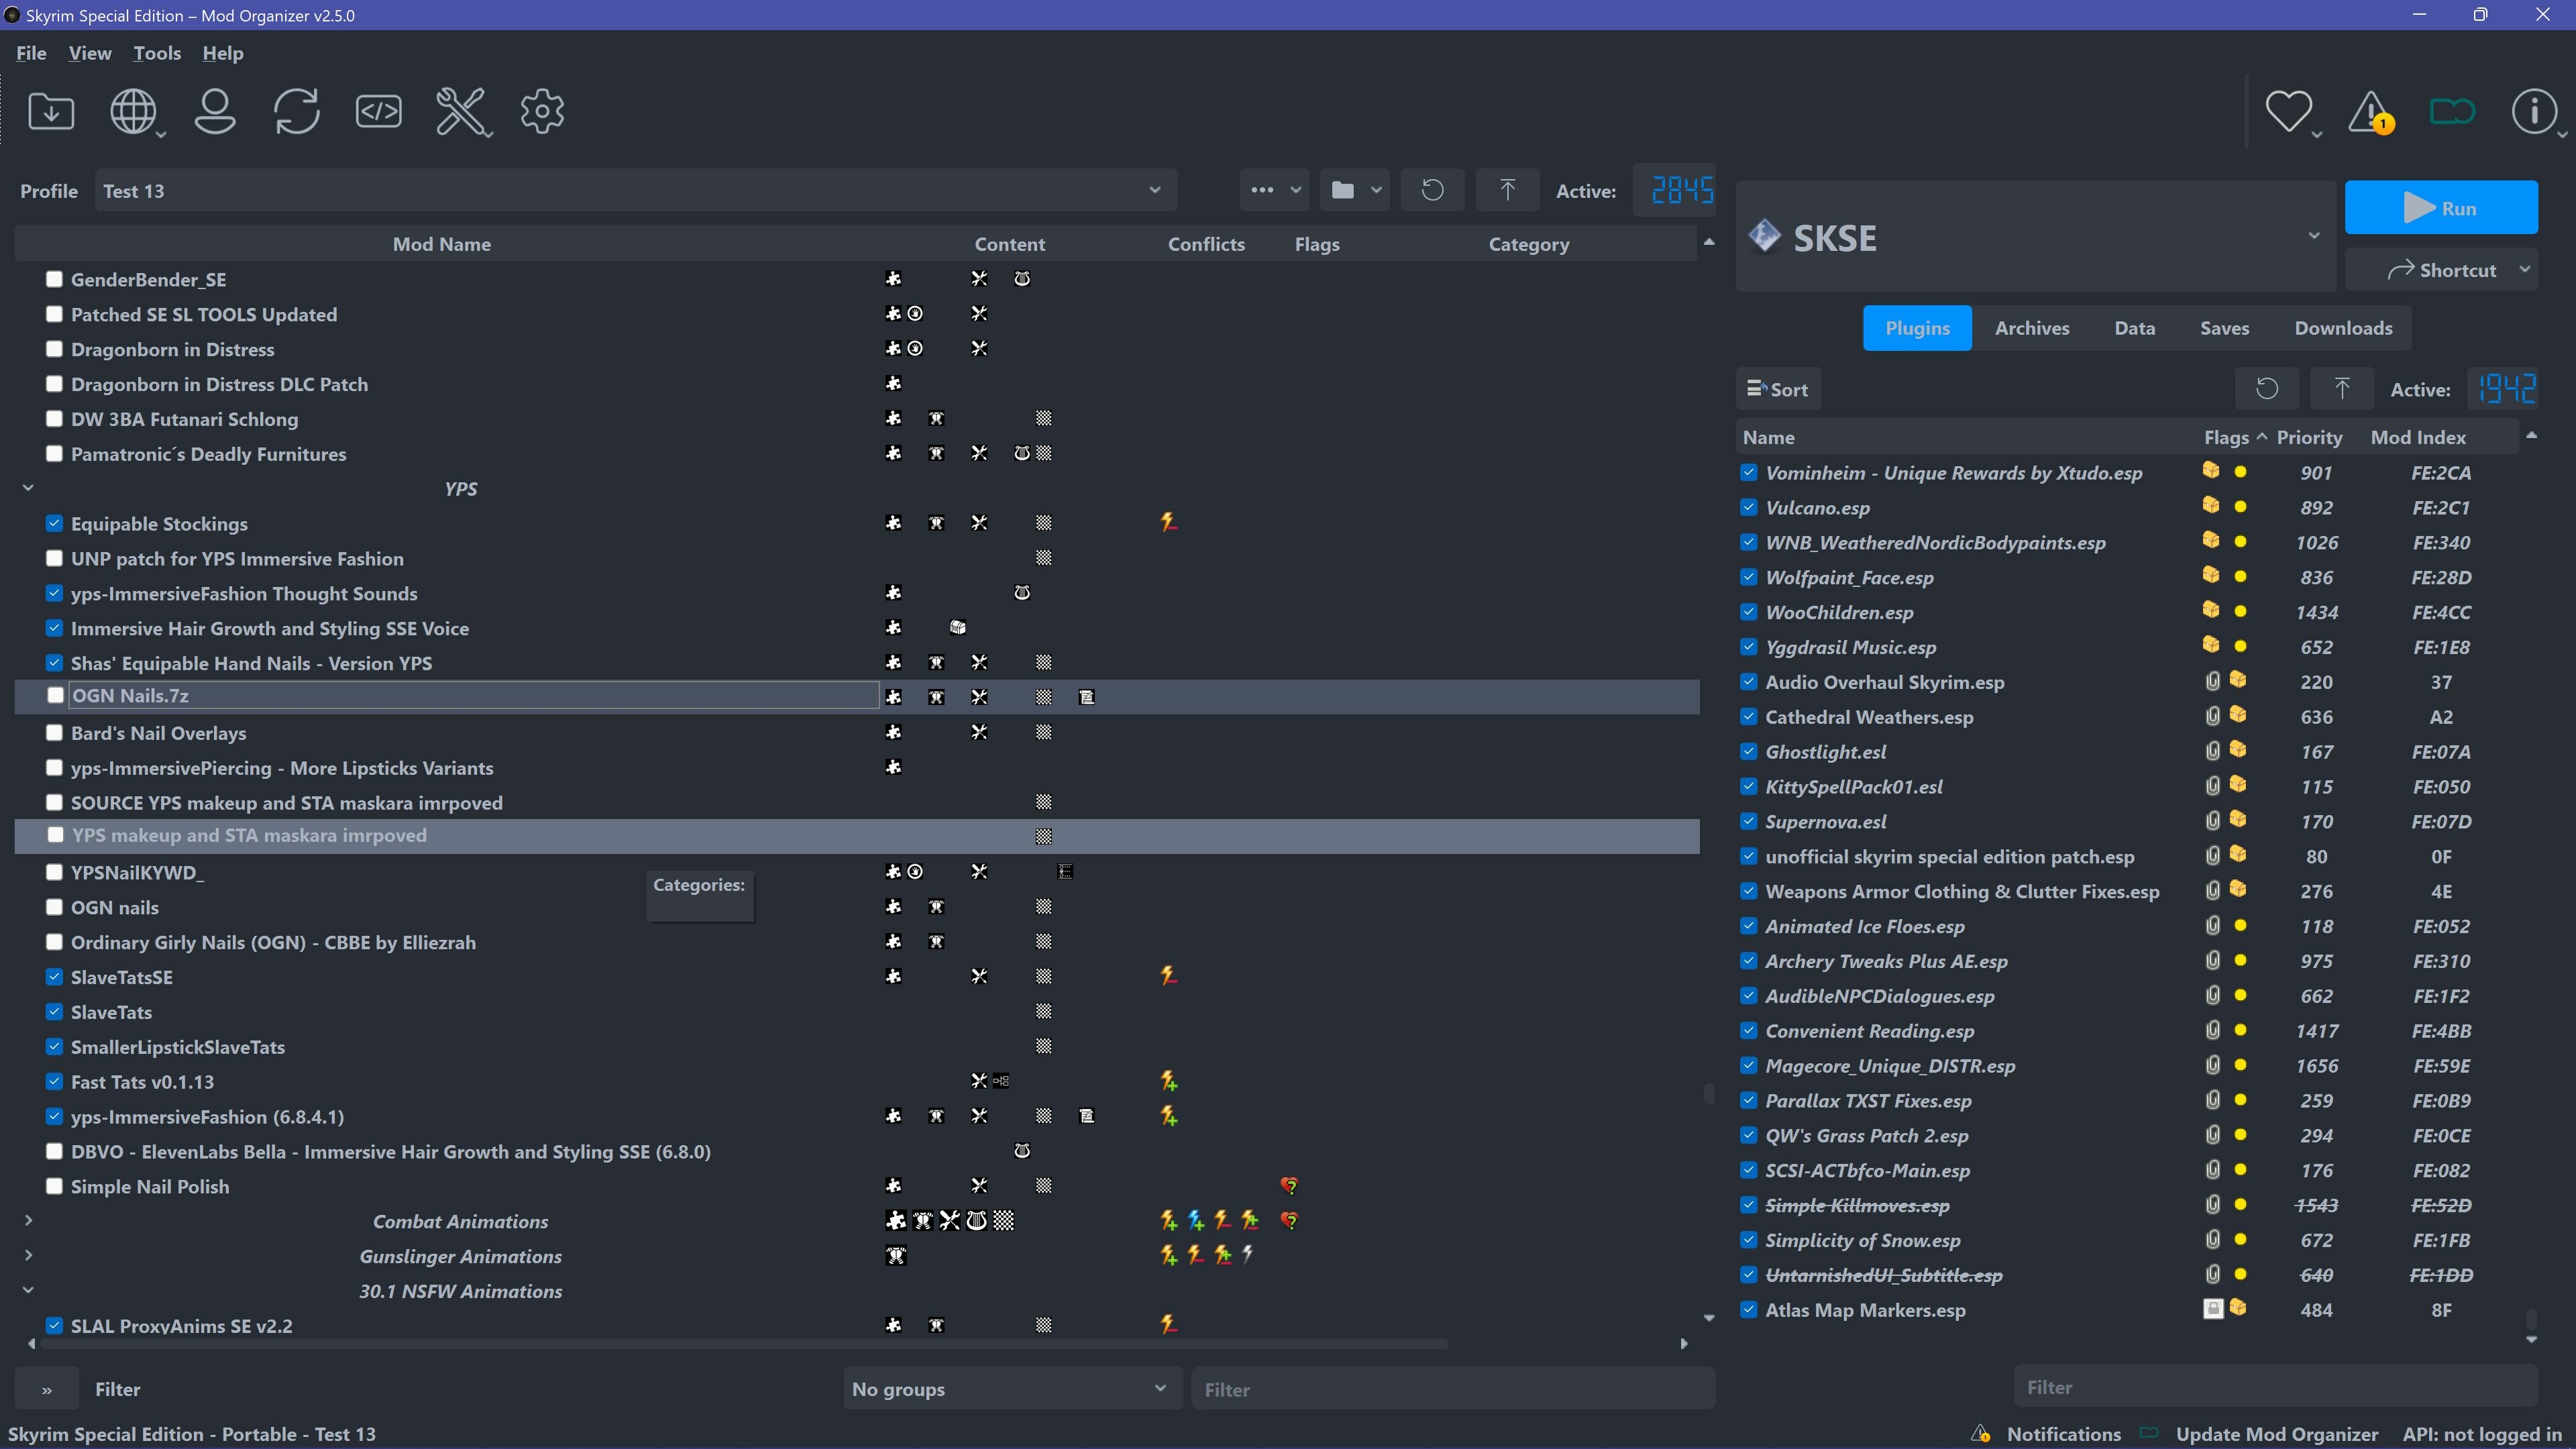Viewport: 2576px width, 1449px height.
Task: Click the refresh arrows toolbar icon
Action: 297,111
